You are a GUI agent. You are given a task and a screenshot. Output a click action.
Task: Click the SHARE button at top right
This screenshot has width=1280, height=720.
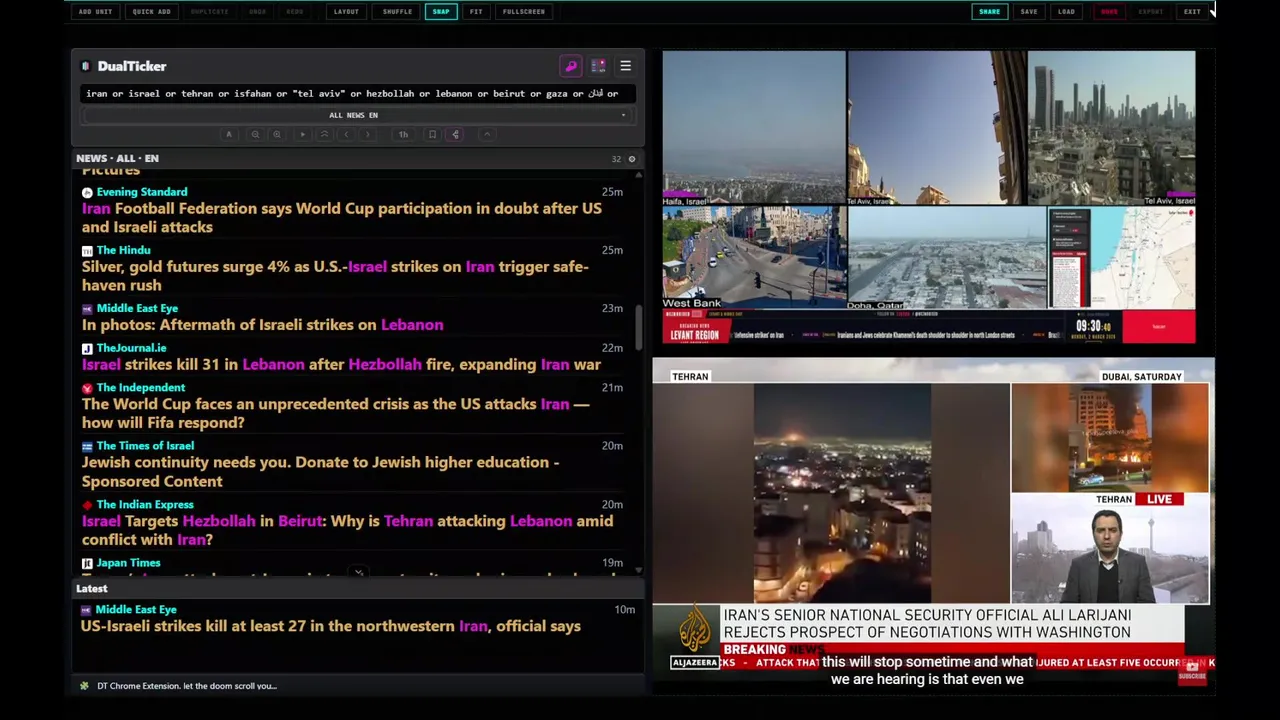pos(989,12)
